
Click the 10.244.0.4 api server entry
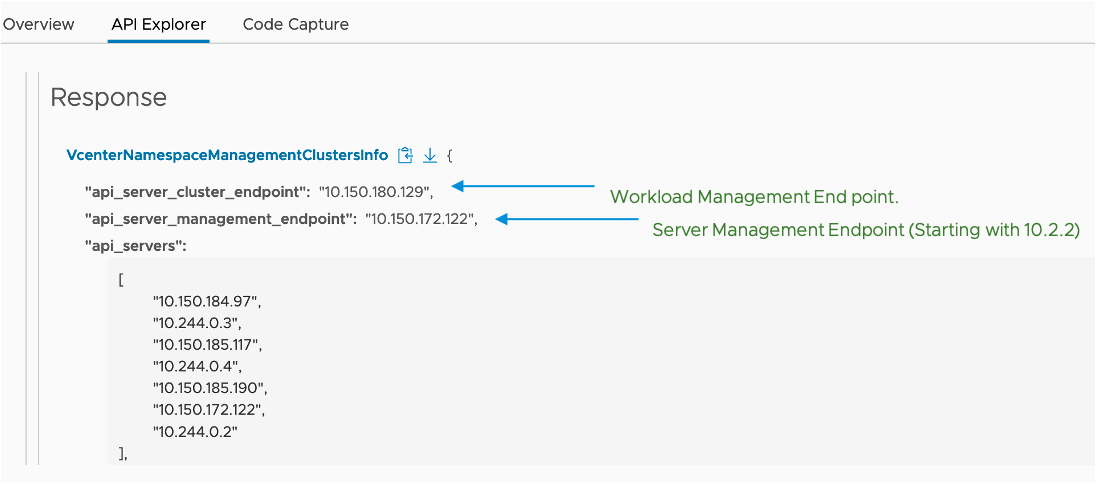[196, 365]
